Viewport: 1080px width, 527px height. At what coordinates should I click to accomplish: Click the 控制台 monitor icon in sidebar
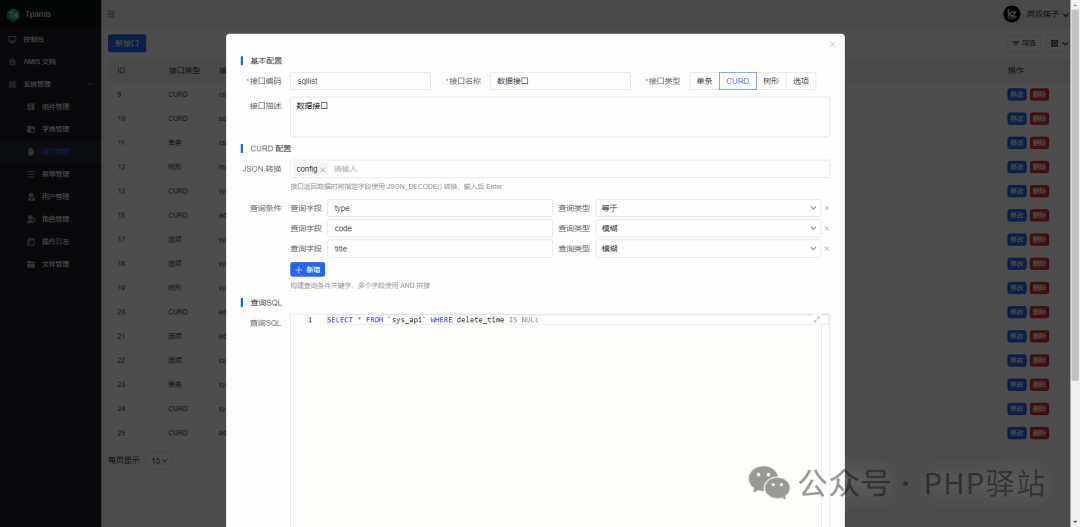(x=12, y=39)
